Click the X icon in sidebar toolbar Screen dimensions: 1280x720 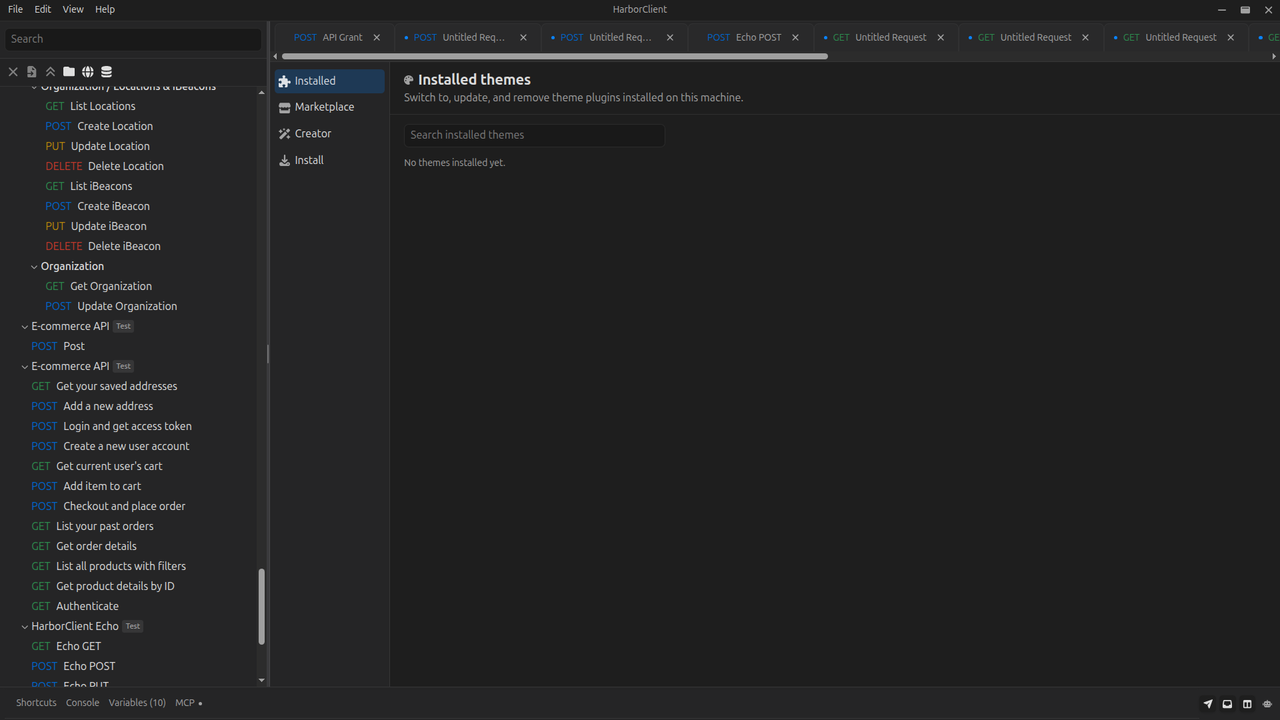pyautogui.click(x=13, y=72)
